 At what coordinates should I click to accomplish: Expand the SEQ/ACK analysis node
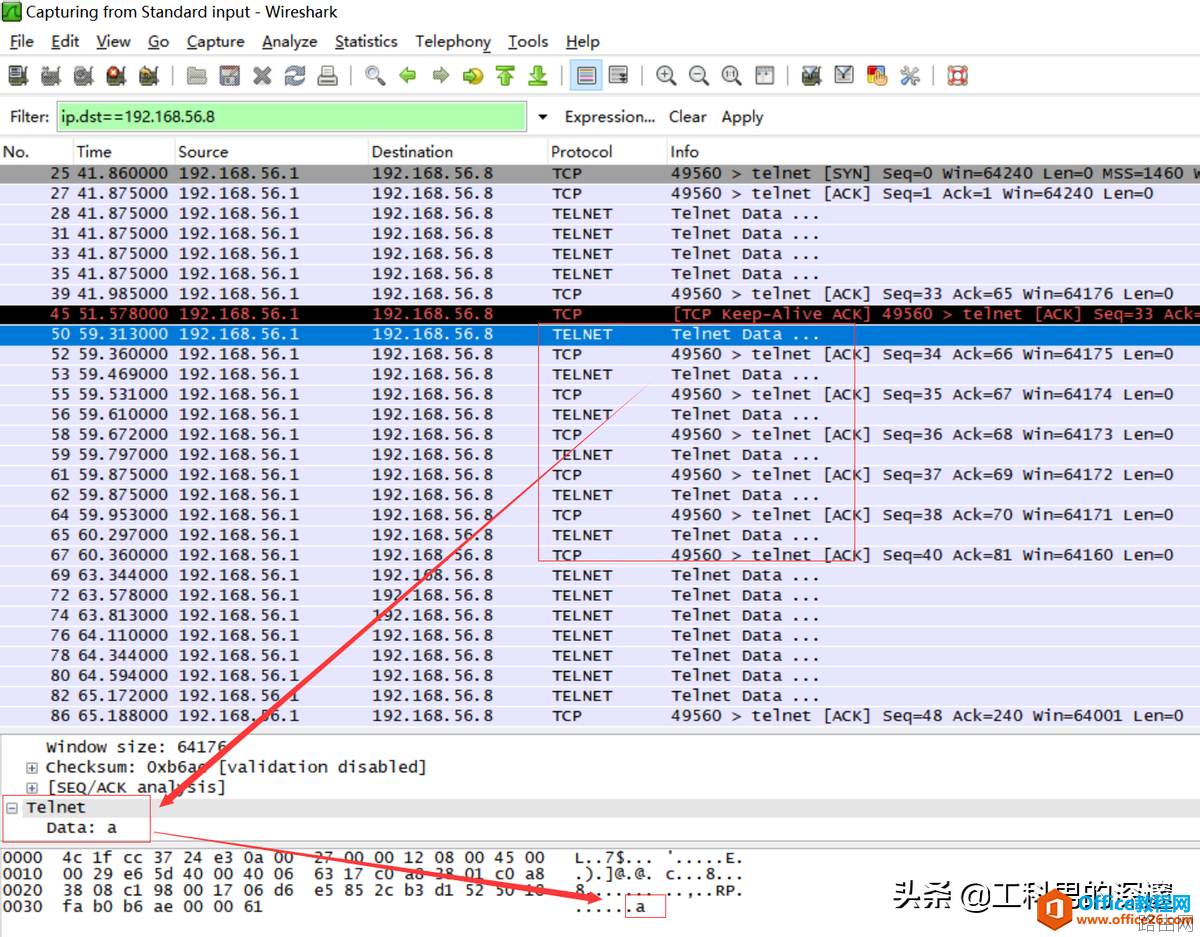(x=32, y=788)
